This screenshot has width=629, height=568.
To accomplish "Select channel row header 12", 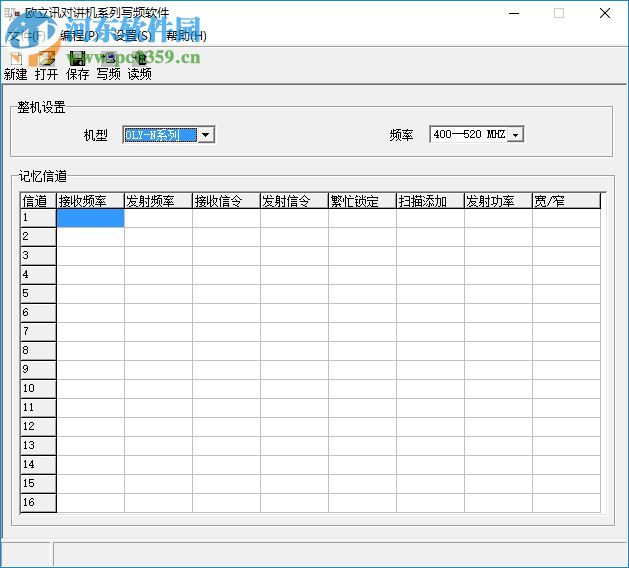I will pos(39,427).
